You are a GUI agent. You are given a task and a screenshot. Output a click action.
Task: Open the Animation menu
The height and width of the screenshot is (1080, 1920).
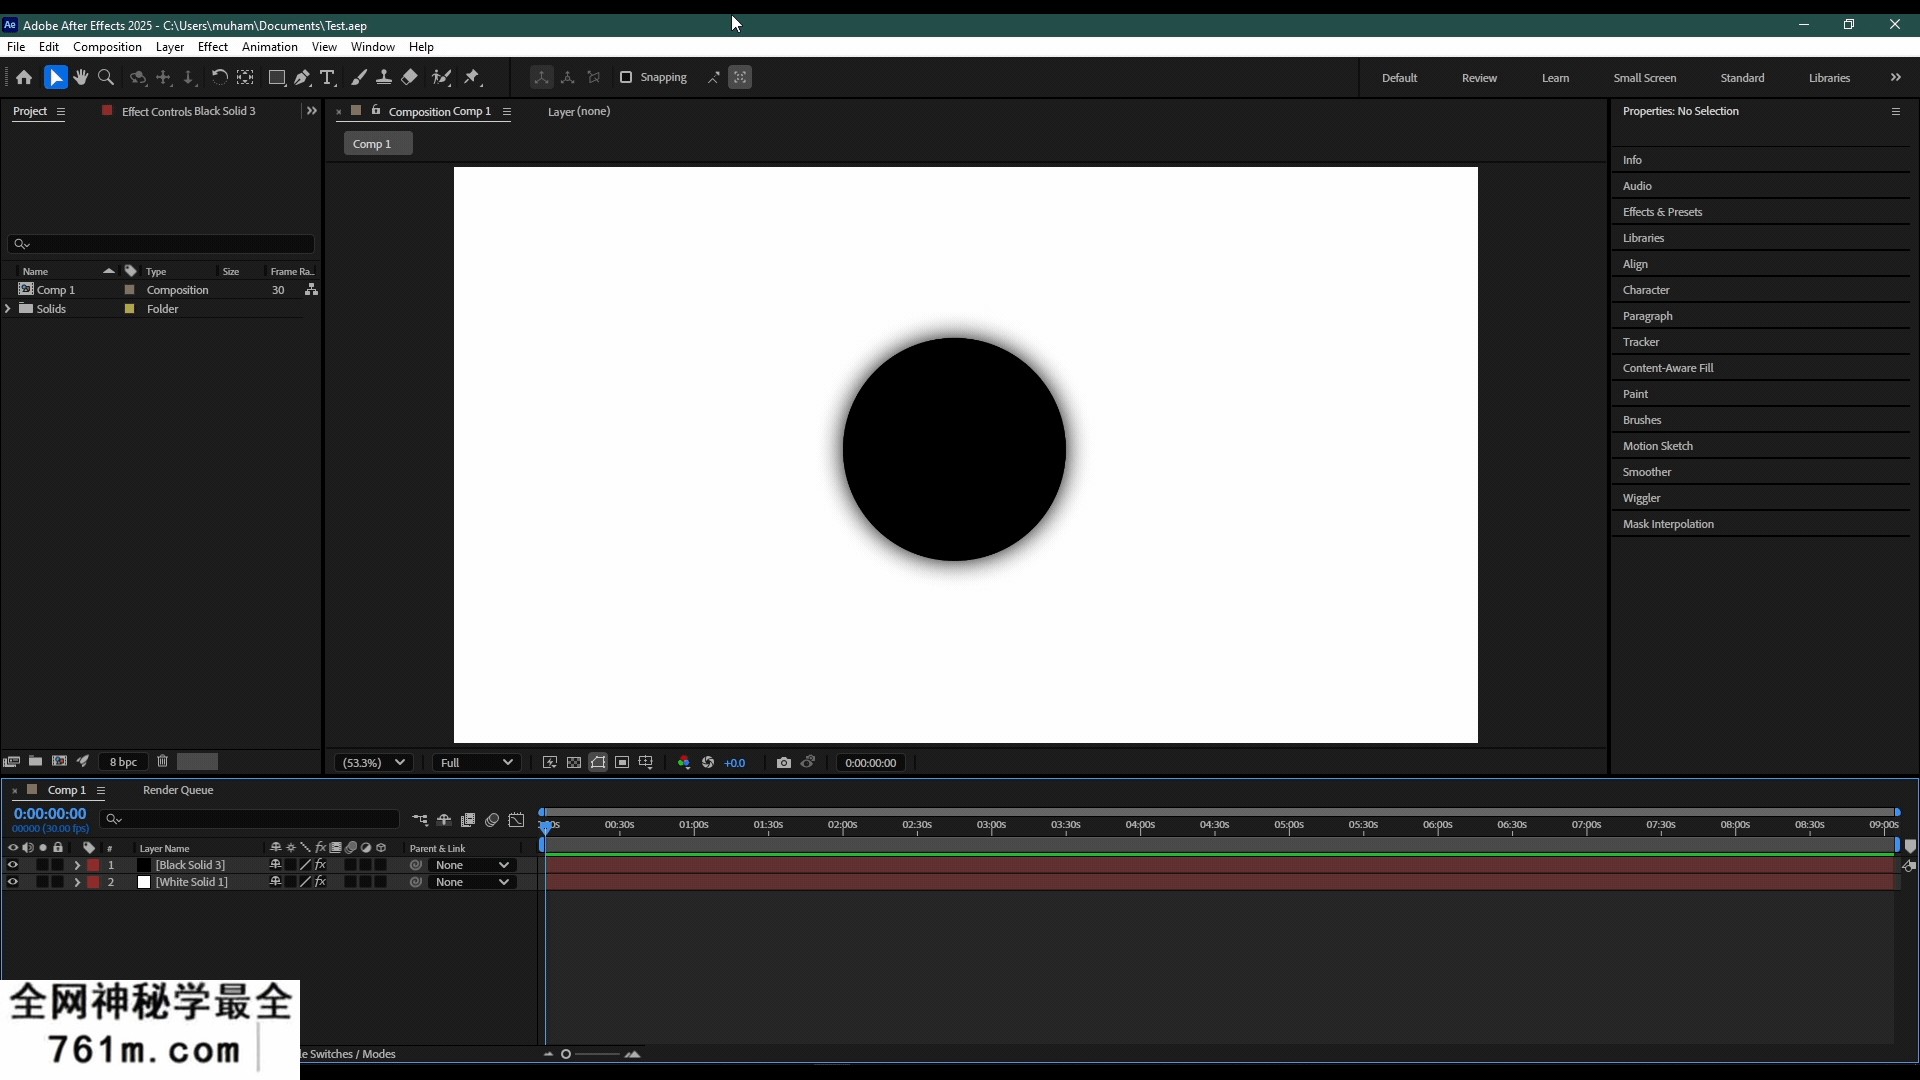point(270,47)
